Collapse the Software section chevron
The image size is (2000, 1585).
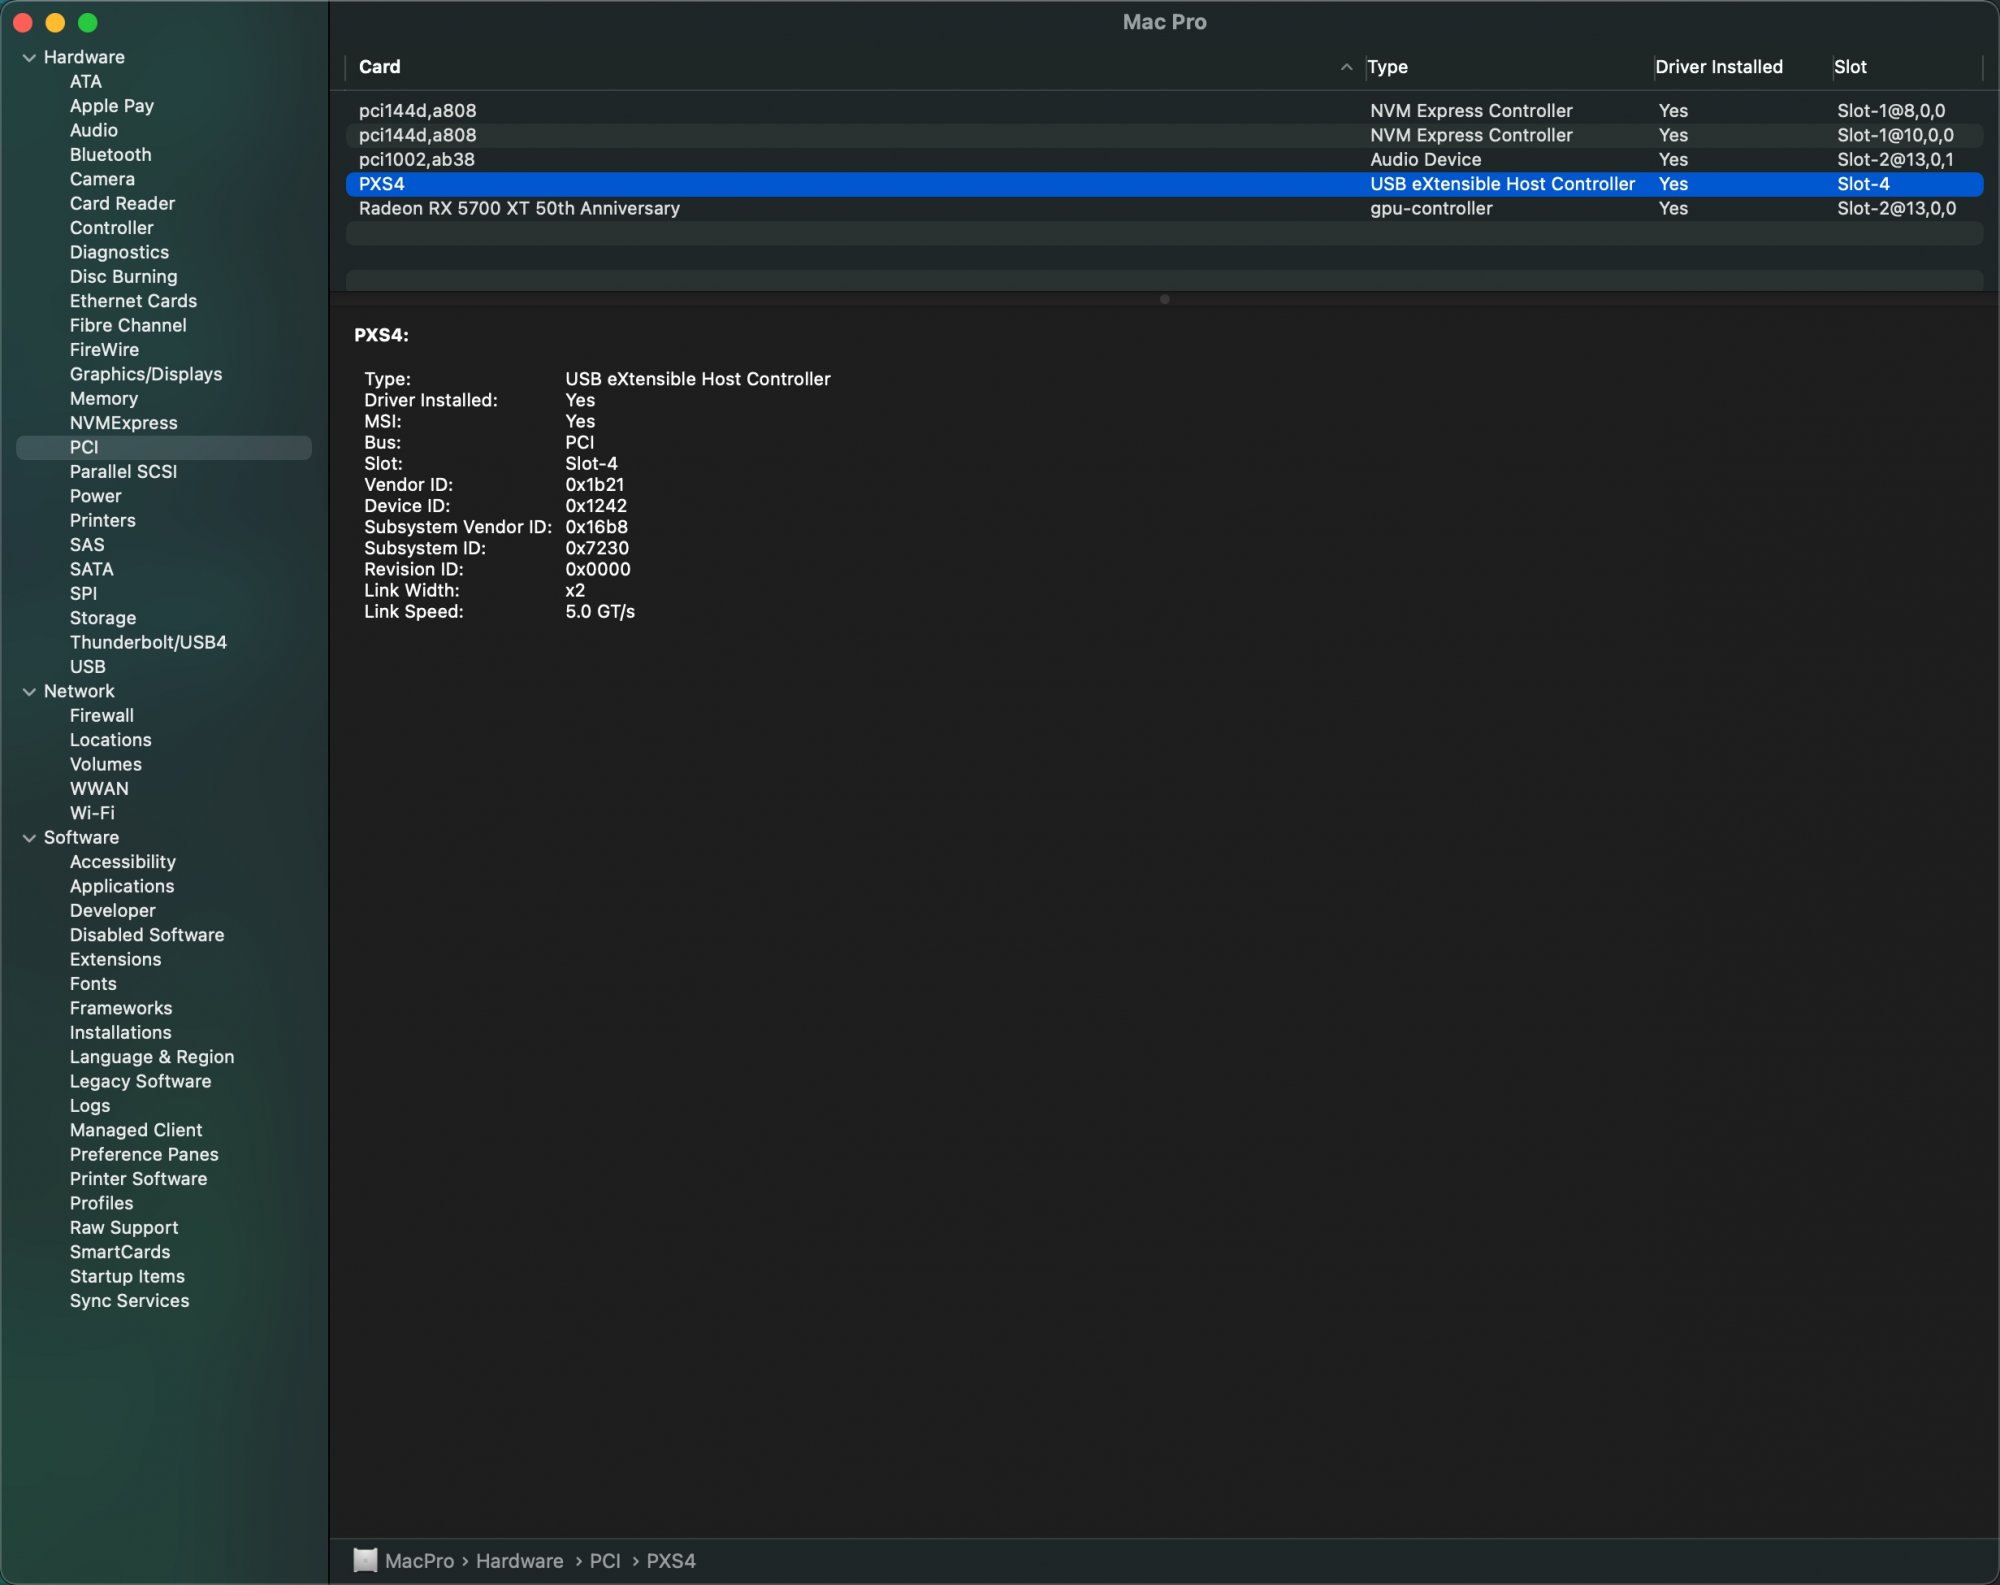tap(29, 838)
